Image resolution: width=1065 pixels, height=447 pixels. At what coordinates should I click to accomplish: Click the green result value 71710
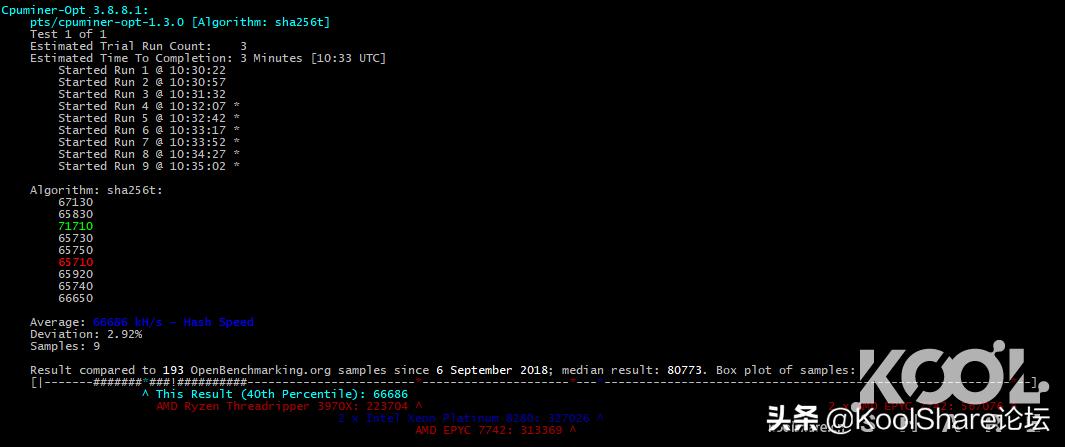tap(75, 226)
